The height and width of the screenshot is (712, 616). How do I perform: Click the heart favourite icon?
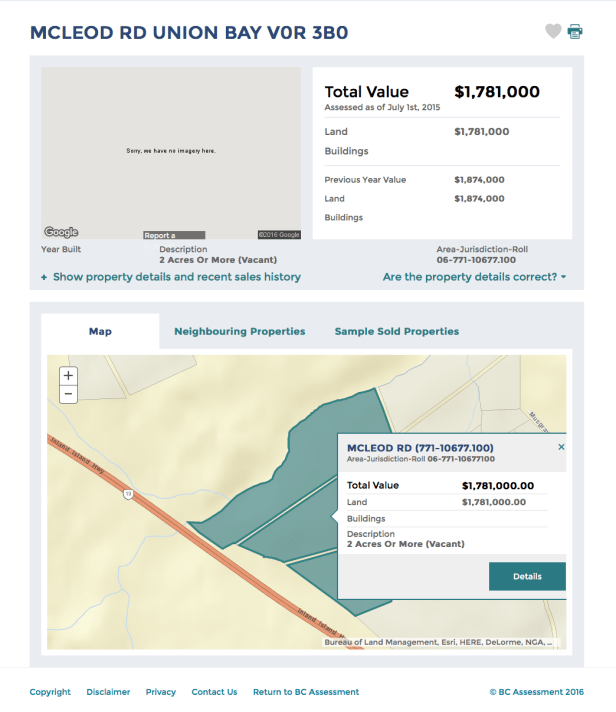553,31
